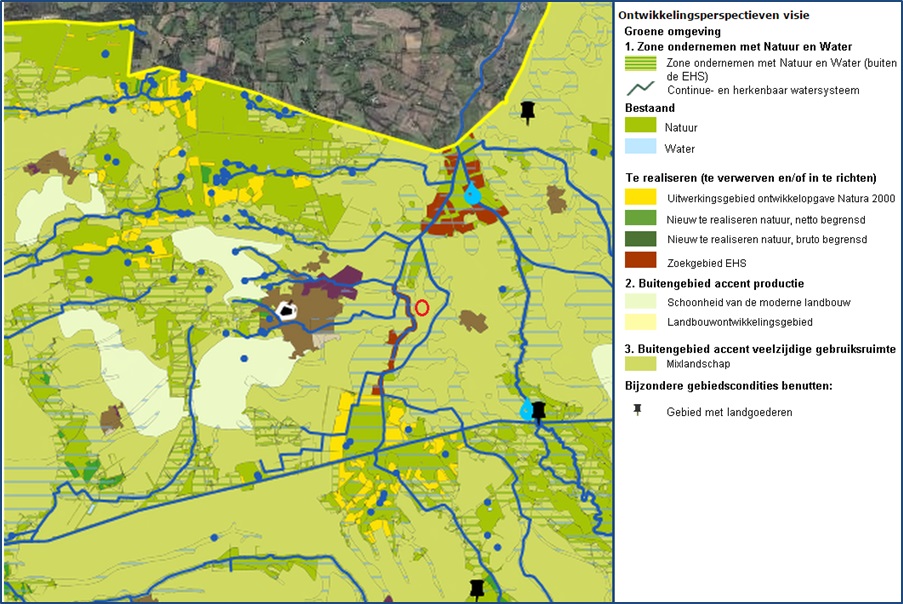Viewport: 903px width, 604px height.
Task: Click the black pushpin at map bottom edge
Action: coord(477,590)
